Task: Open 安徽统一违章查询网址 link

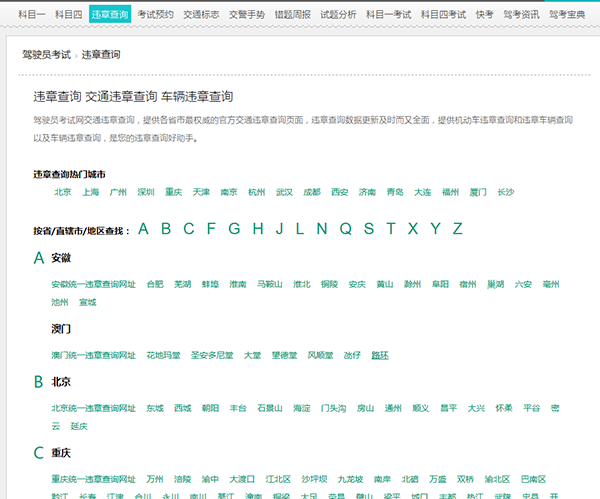Action: click(93, 284)
